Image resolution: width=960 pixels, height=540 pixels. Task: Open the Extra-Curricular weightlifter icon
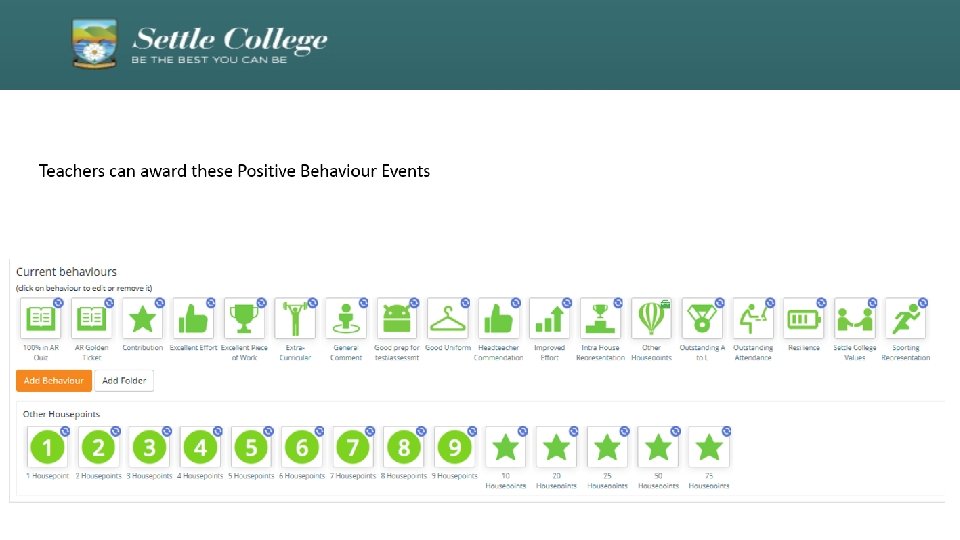295,319
